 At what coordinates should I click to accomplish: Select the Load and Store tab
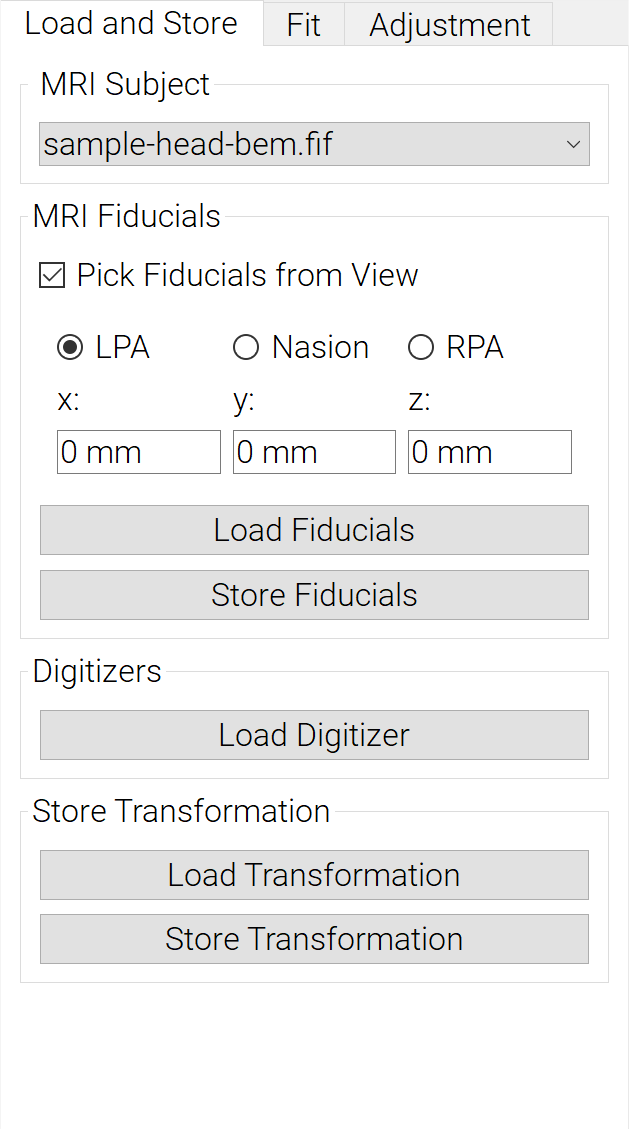132,23
